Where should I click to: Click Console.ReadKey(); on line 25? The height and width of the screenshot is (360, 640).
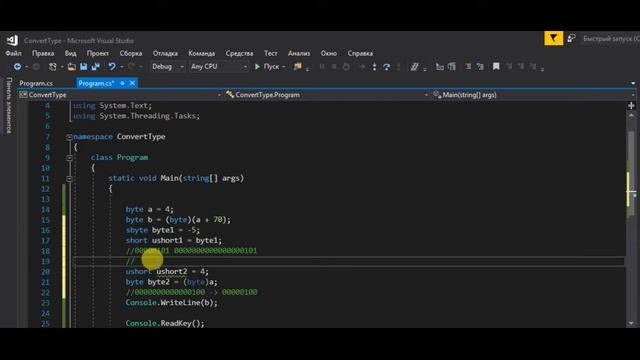coord(165,323)
